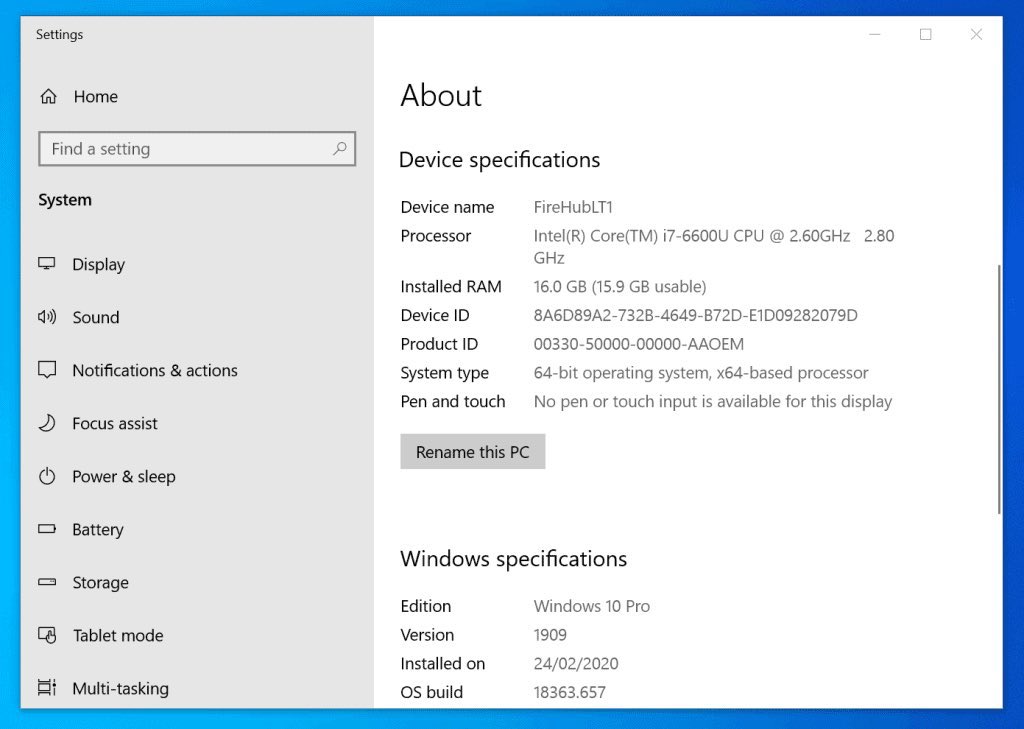Click System type value 64-bit operating system

point(701,373)
